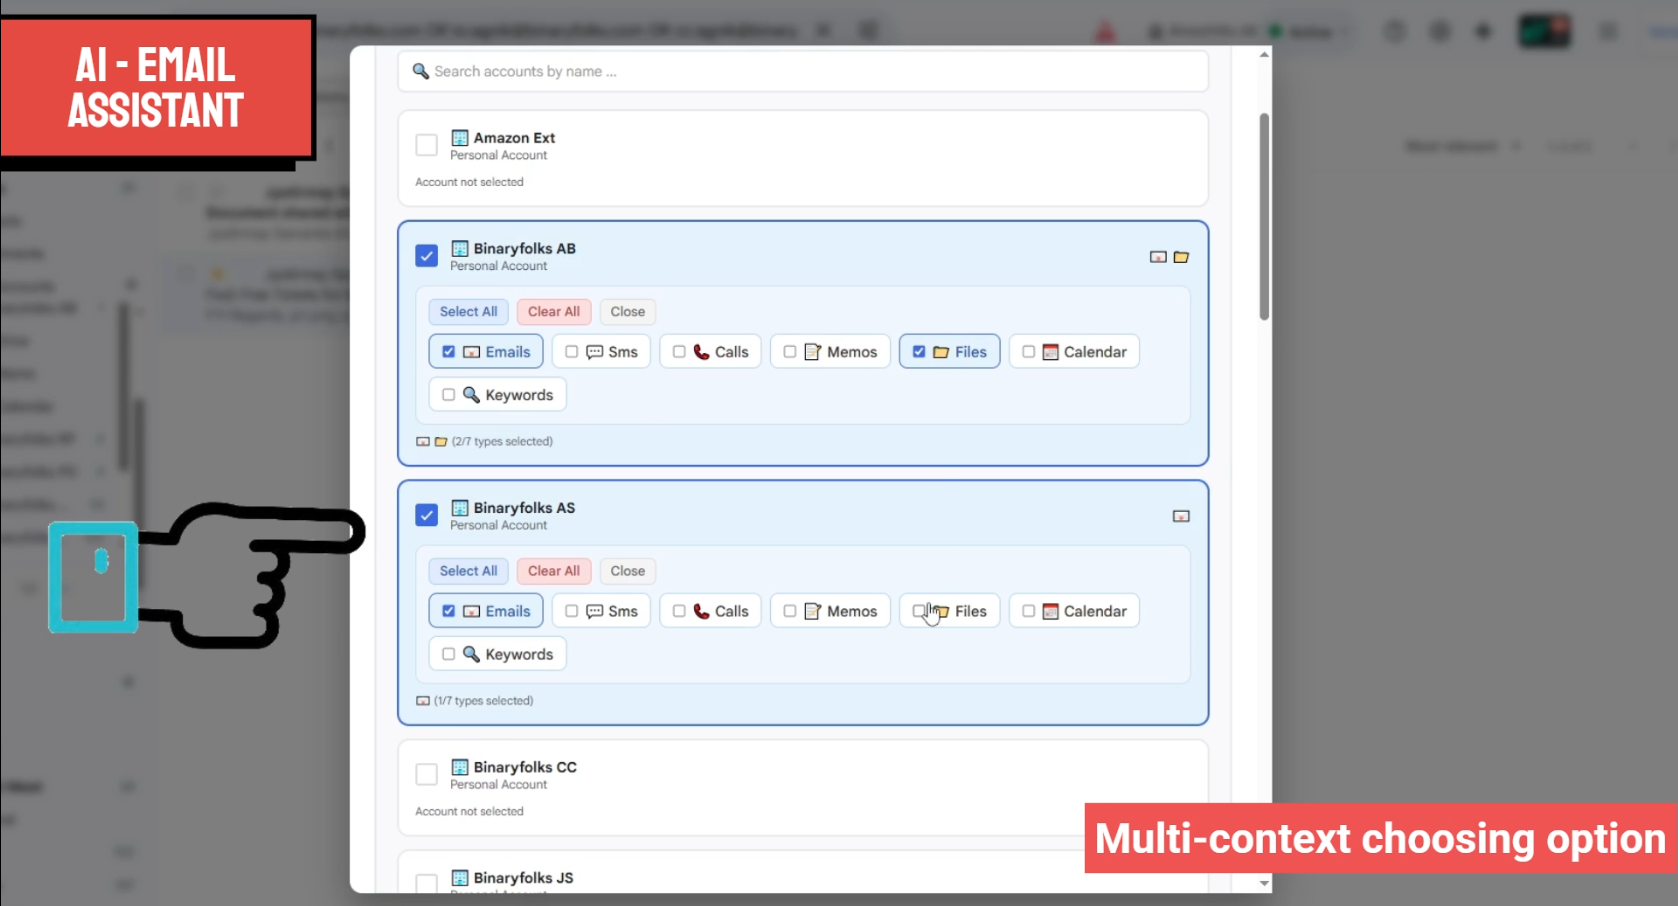Image resolution: width=1678 pixels, height=906 pixels.
Task: Click Select All in Binaryfolks AS card
Action: (x=468, y=571)
